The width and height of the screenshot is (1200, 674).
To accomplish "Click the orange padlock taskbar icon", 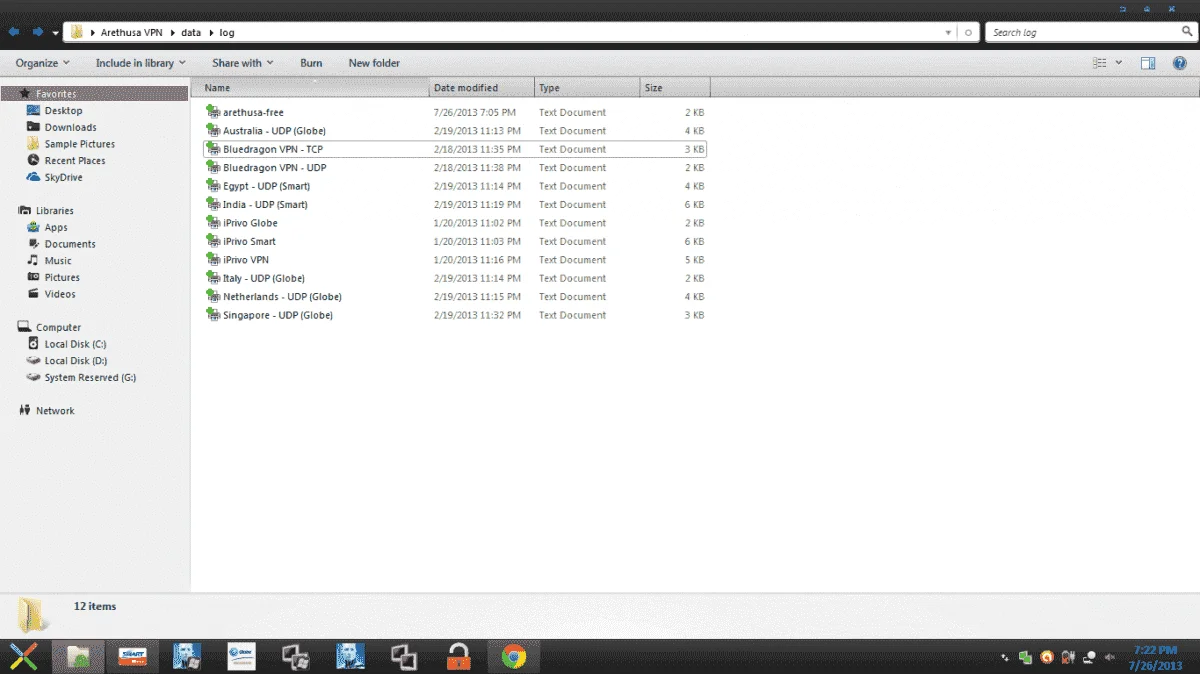I will click(x=458, y=657).
